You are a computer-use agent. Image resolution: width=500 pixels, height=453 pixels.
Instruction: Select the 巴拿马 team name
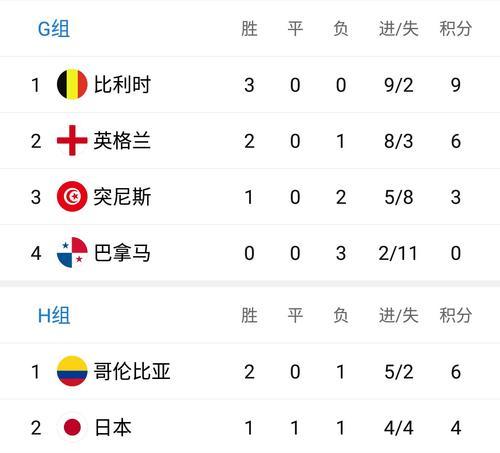122,252
